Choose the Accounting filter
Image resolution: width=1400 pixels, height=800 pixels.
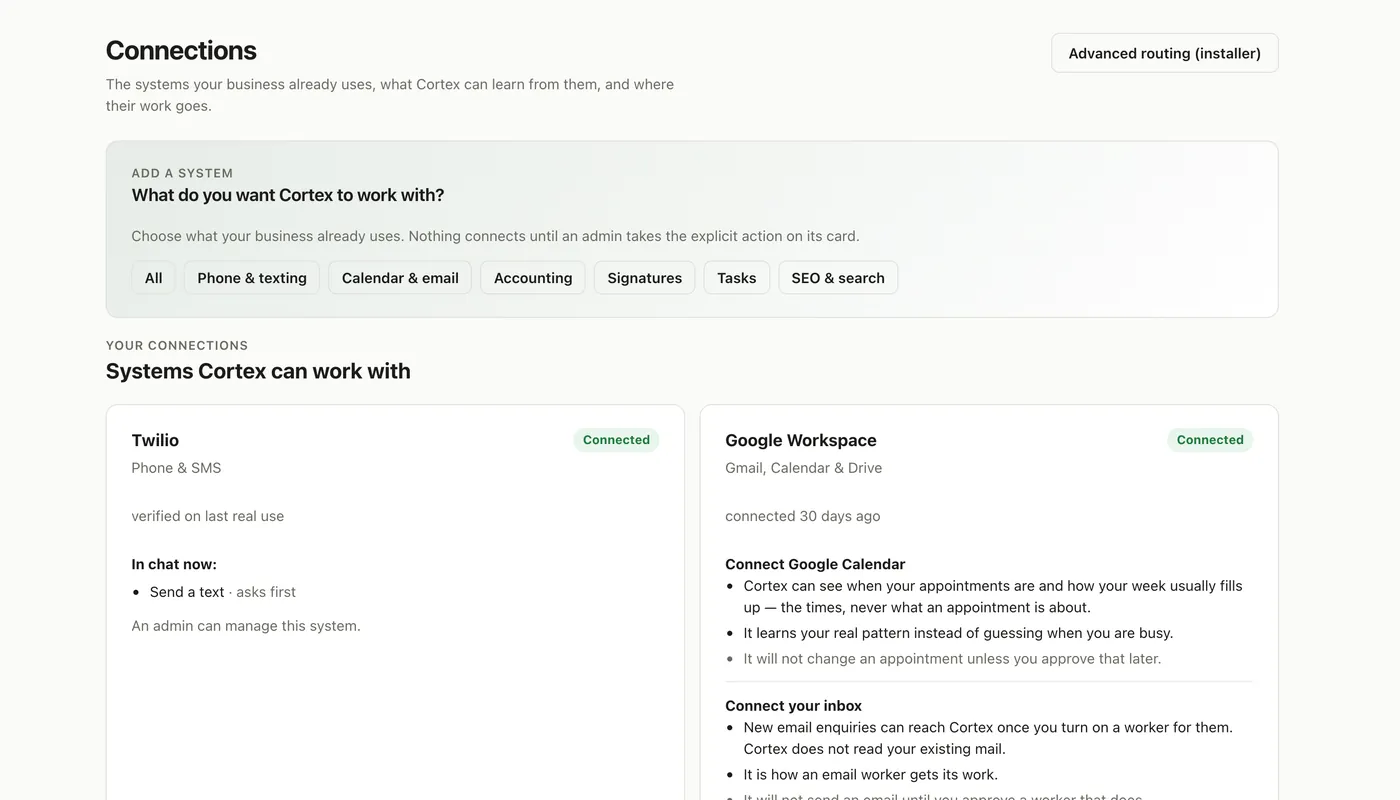coord(533,278)
